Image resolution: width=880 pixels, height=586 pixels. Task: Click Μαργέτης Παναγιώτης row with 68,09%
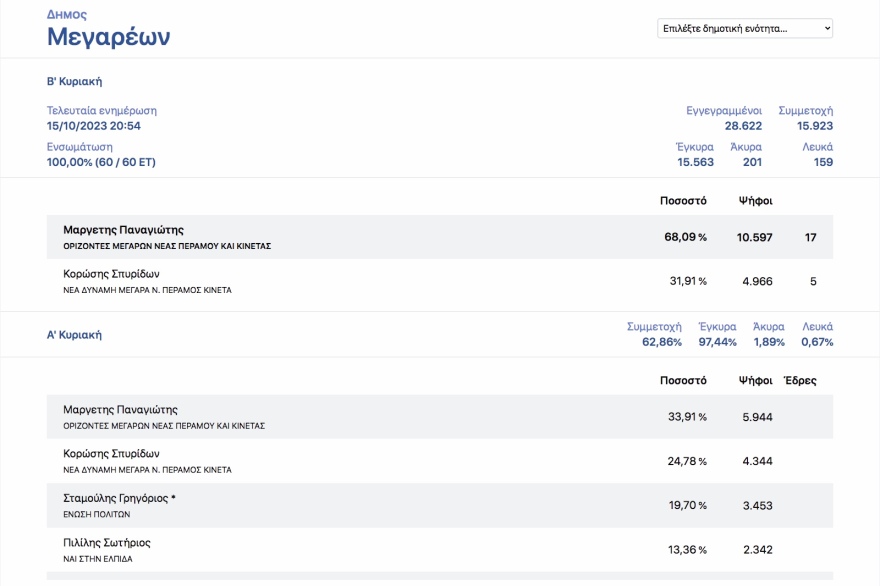[x=439, y=237]
